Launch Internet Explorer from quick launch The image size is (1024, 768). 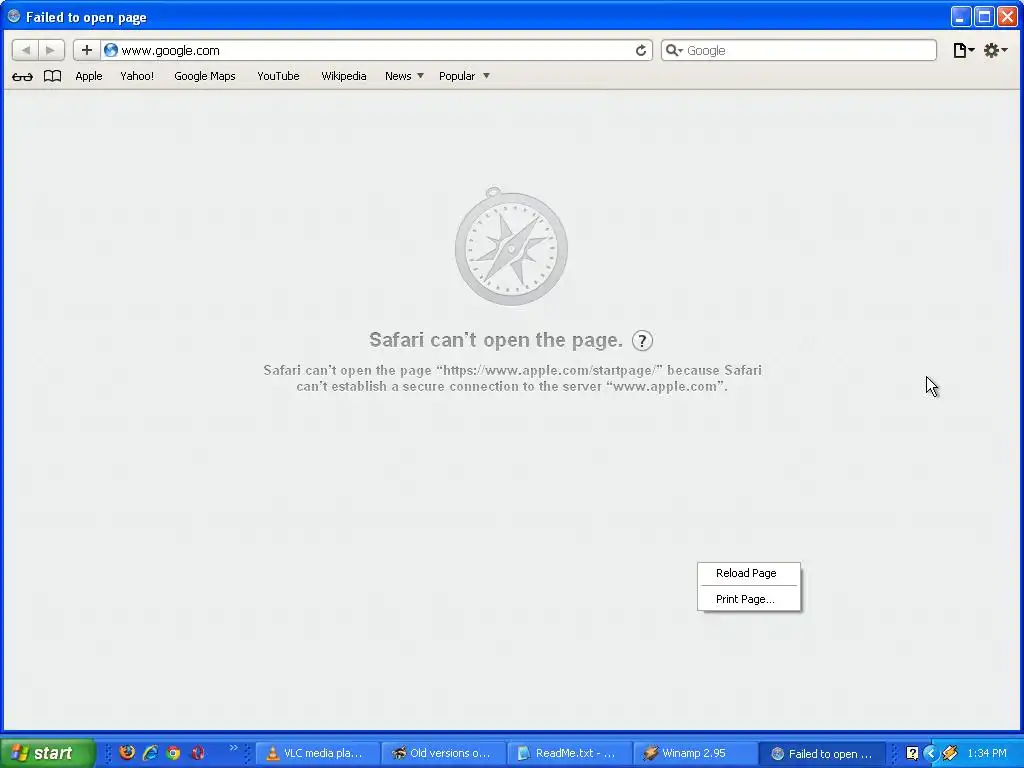(x=150, y=752)
